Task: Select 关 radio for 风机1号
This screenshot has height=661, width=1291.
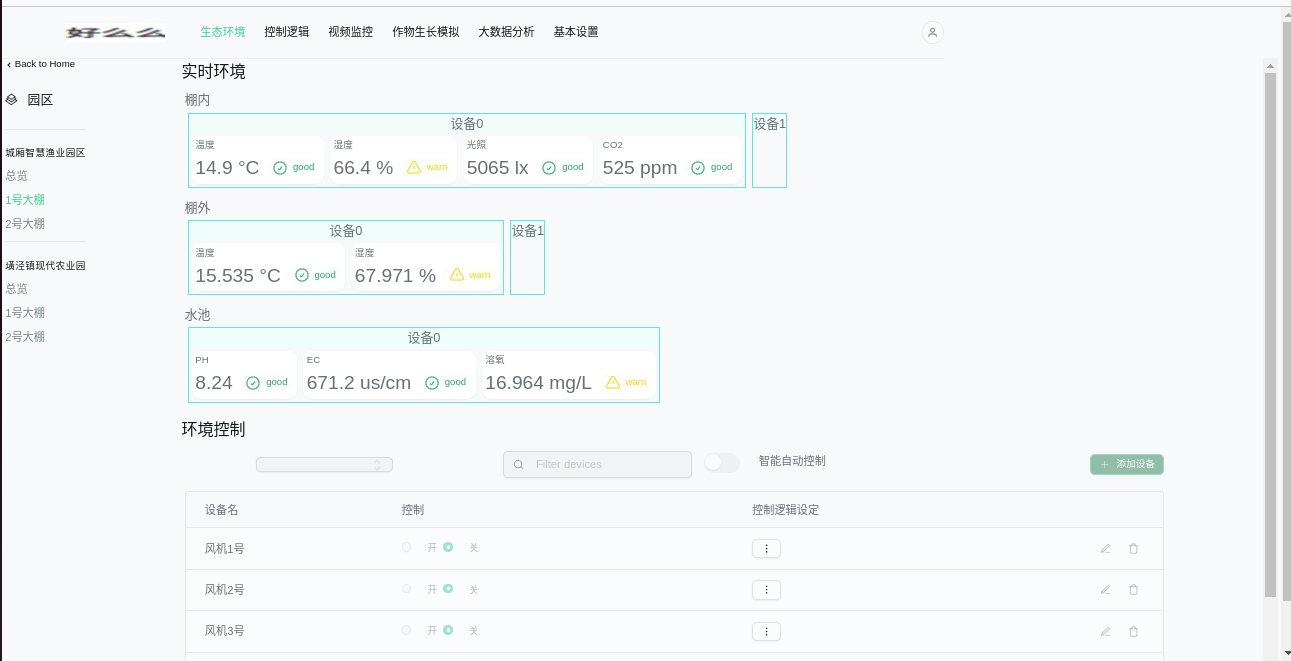Action: pyautogui.click(x=448, y=547)
